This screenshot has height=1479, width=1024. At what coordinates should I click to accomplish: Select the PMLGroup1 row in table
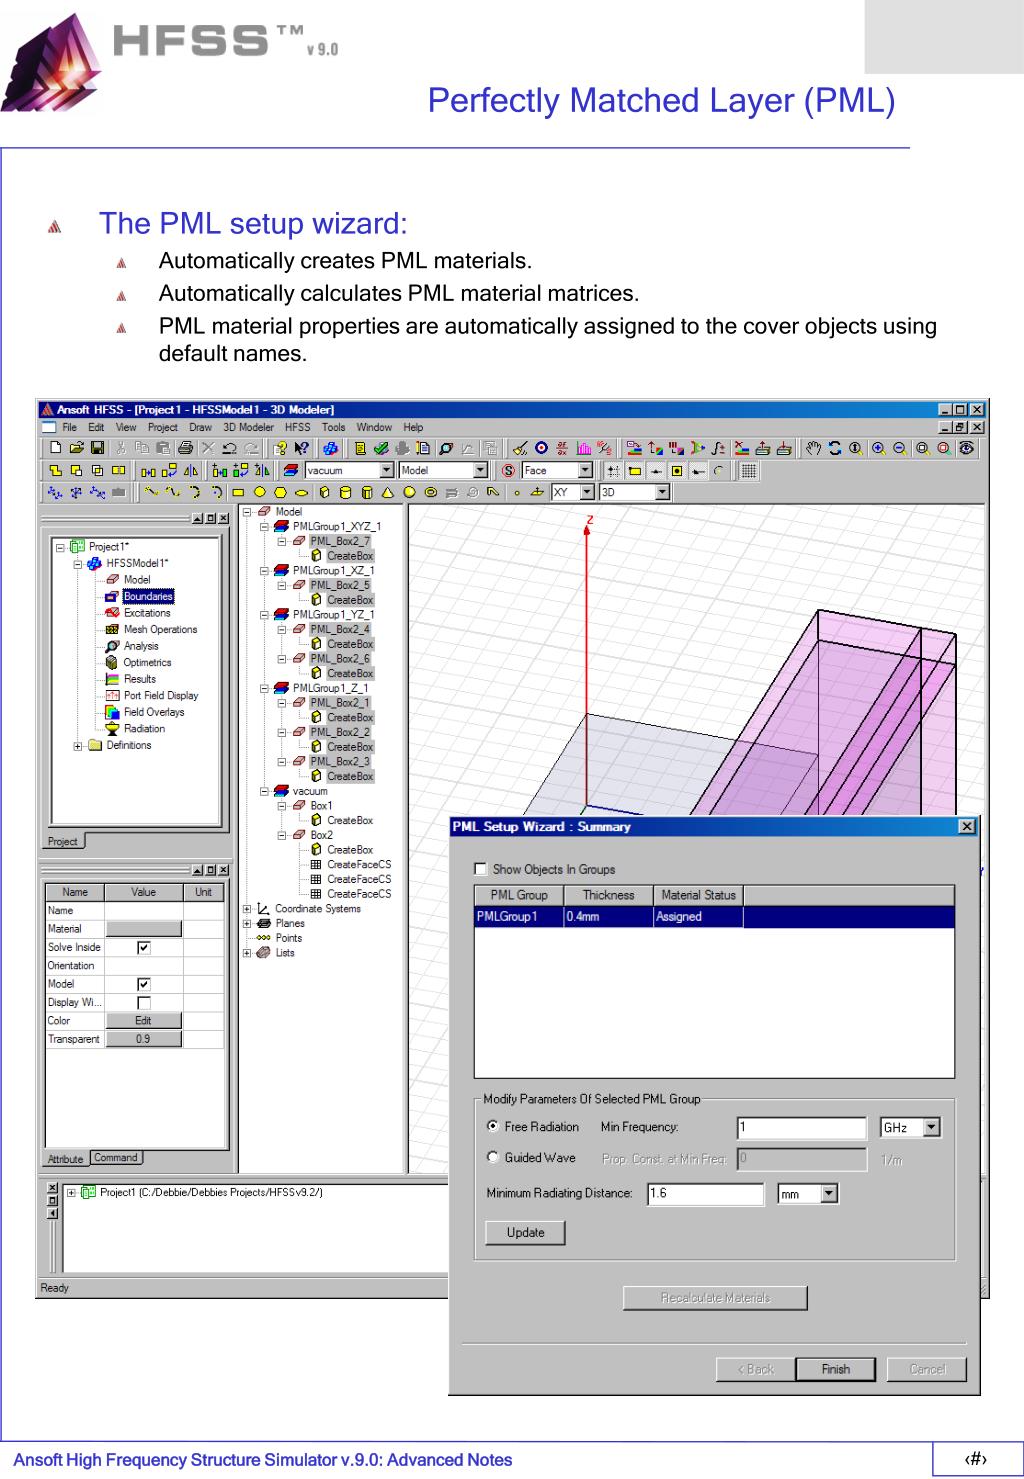click(x=714, y=917)
